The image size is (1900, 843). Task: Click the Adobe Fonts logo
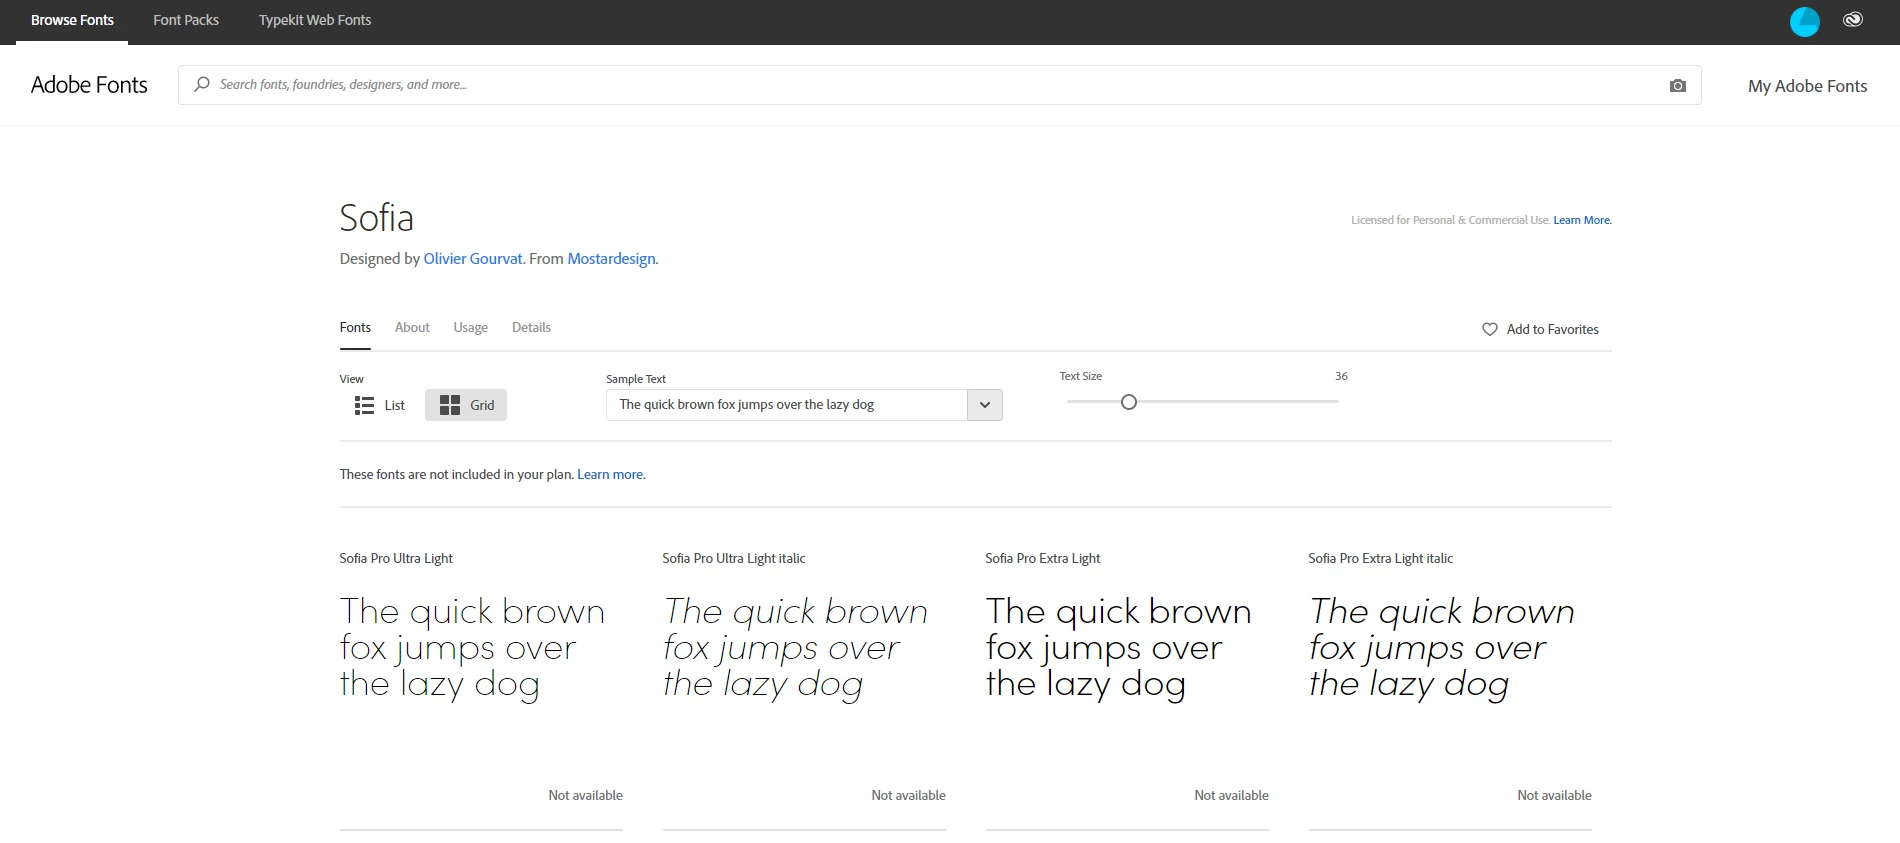point(89,85)
